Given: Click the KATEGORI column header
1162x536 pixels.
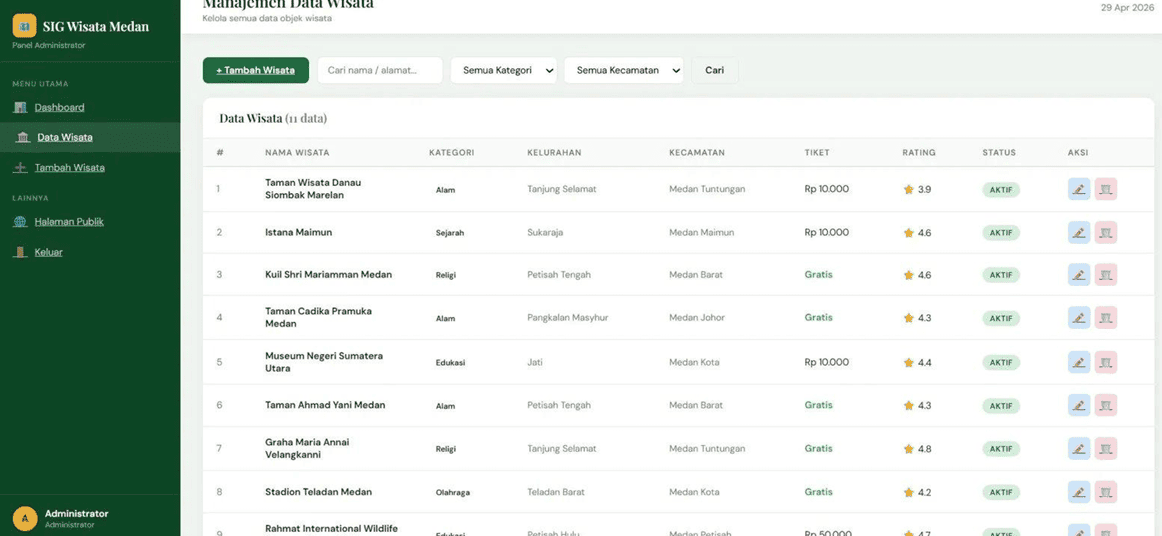Looking at the screenshot, I should point(451,153).
